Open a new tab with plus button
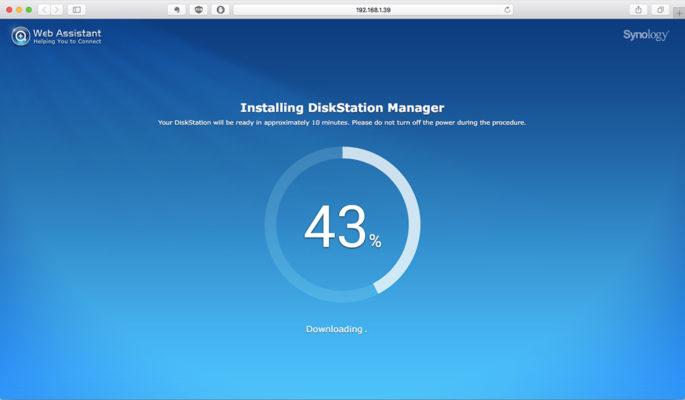Image resolution: width=685 pixels, height=400 pixels. [x=679, y=13]
